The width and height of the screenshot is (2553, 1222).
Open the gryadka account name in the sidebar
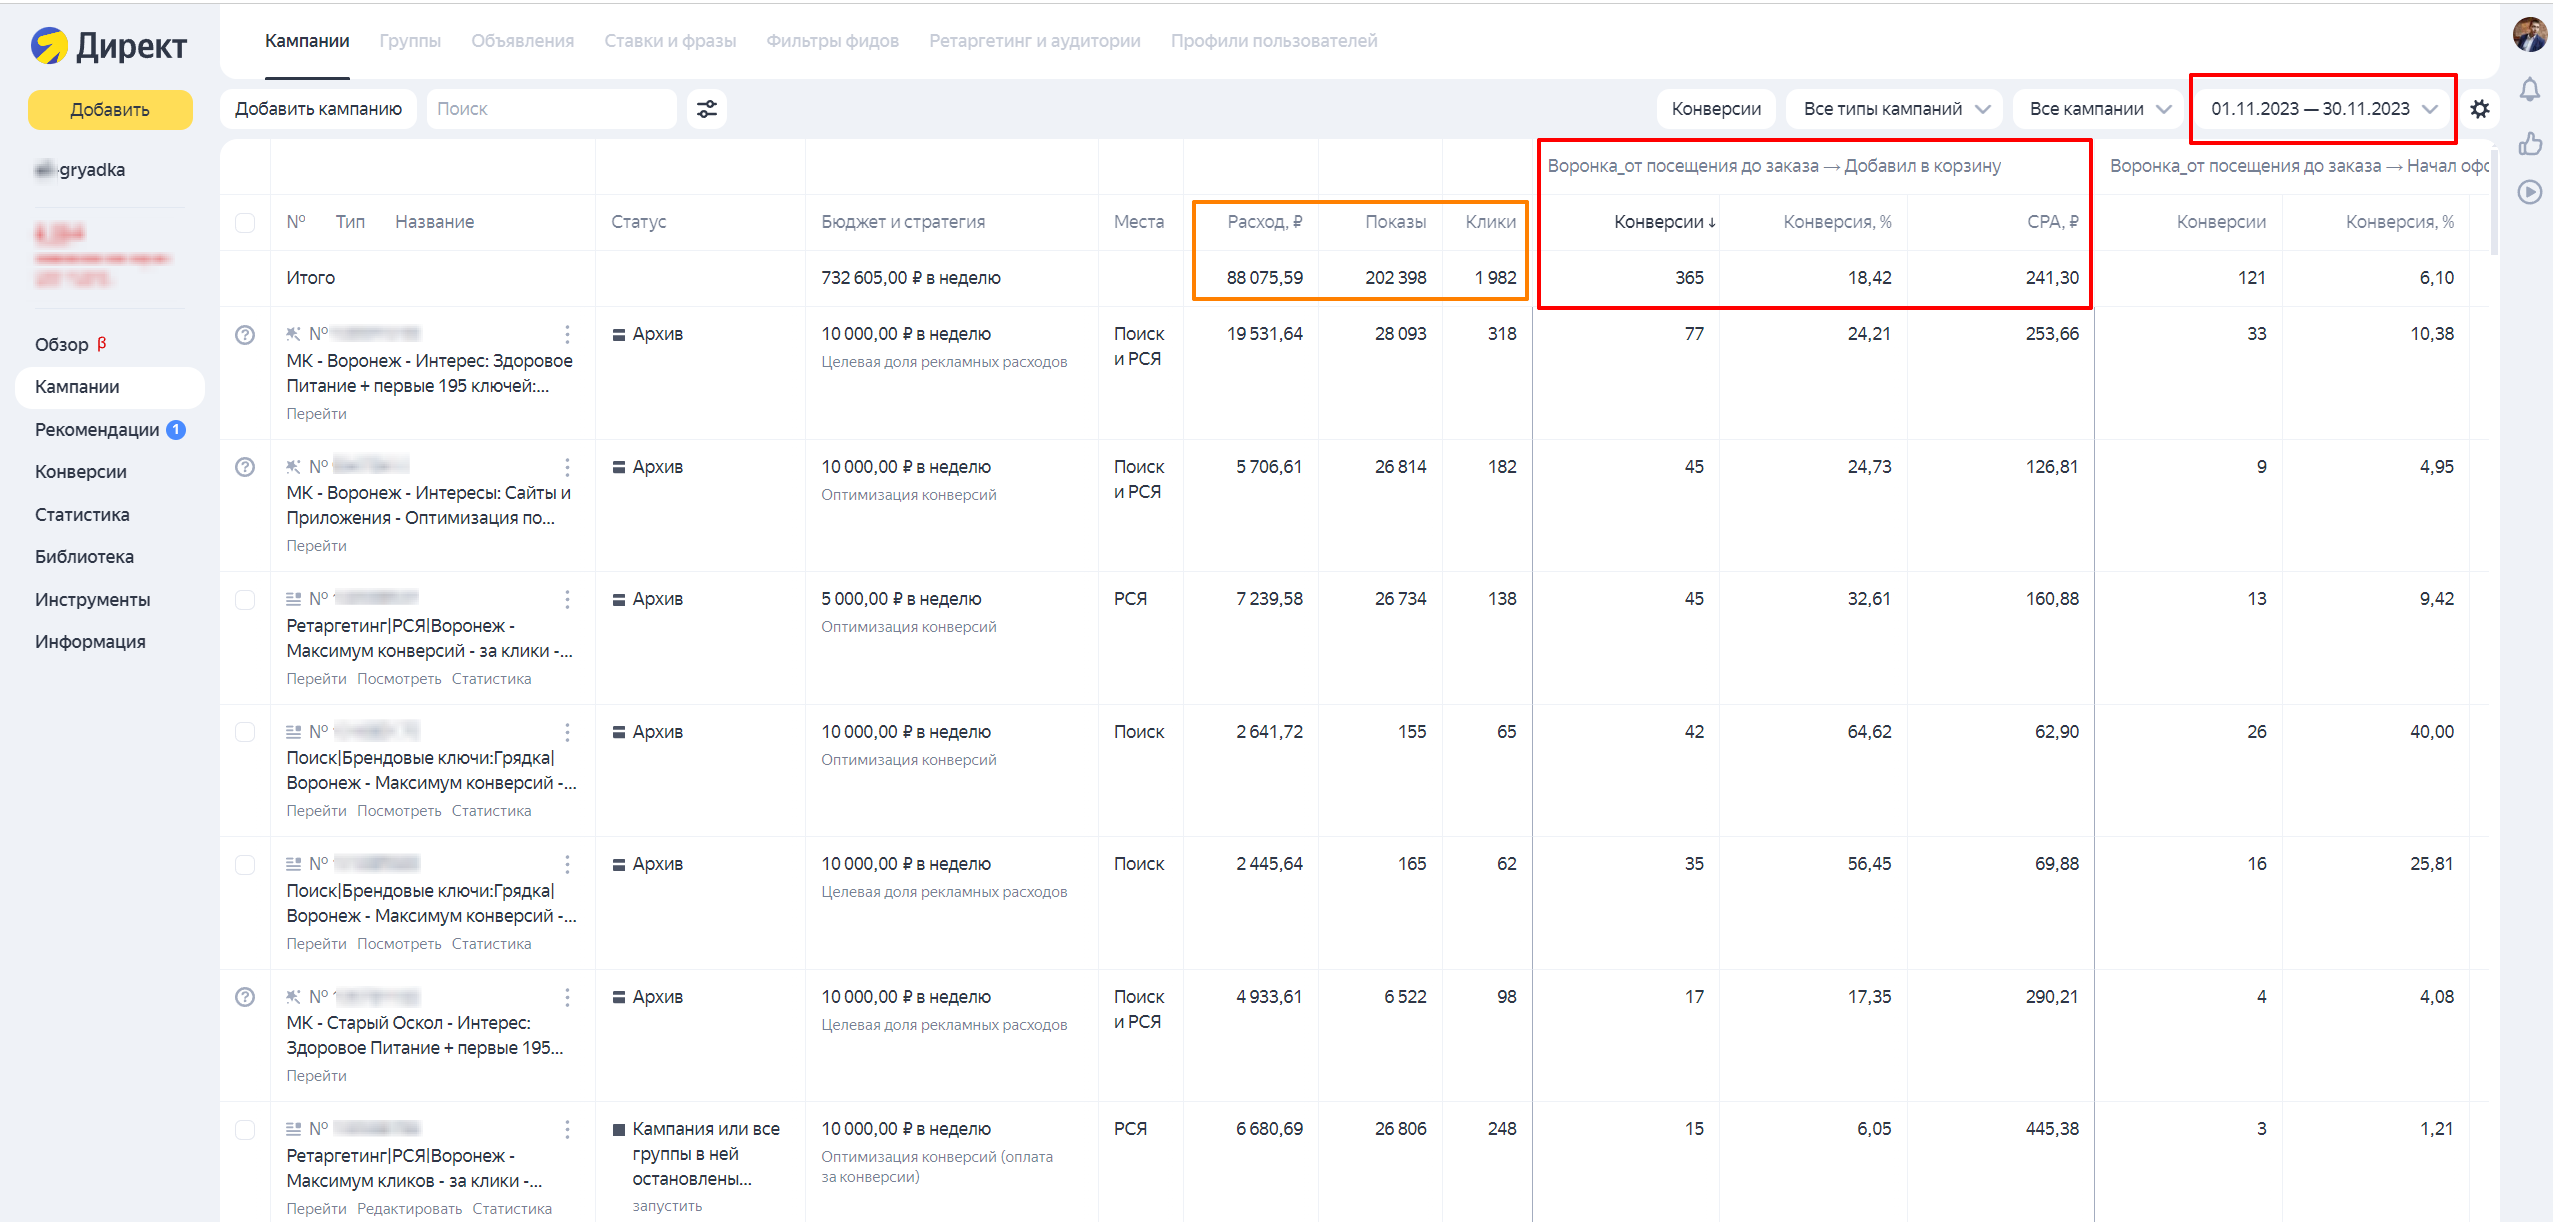coord(80,170)
